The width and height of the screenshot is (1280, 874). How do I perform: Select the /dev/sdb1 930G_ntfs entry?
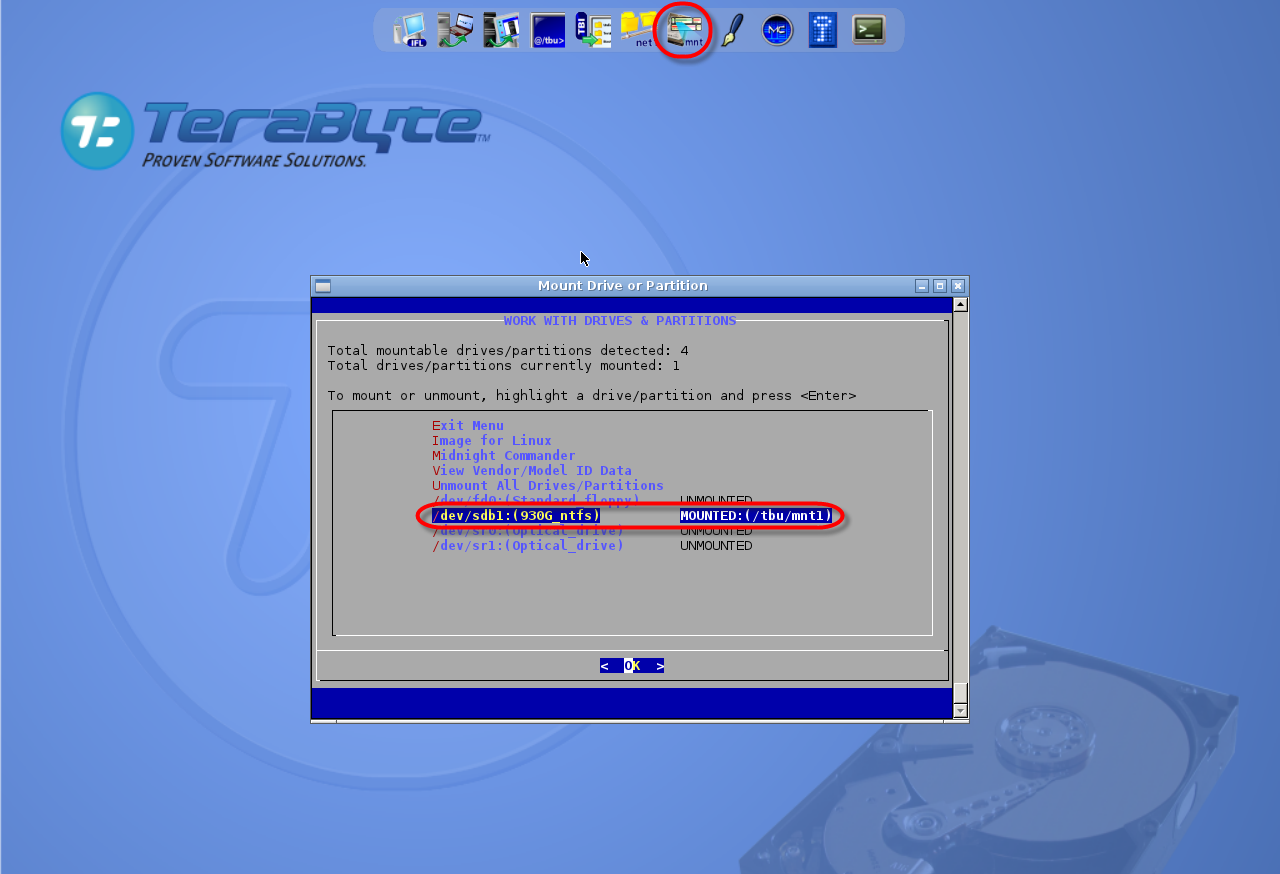click(x=516, y=516)
